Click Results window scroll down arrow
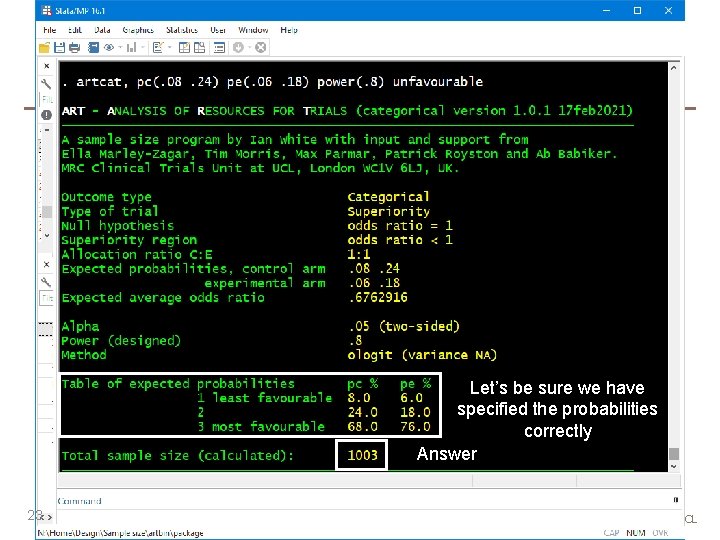 [673, 466]
